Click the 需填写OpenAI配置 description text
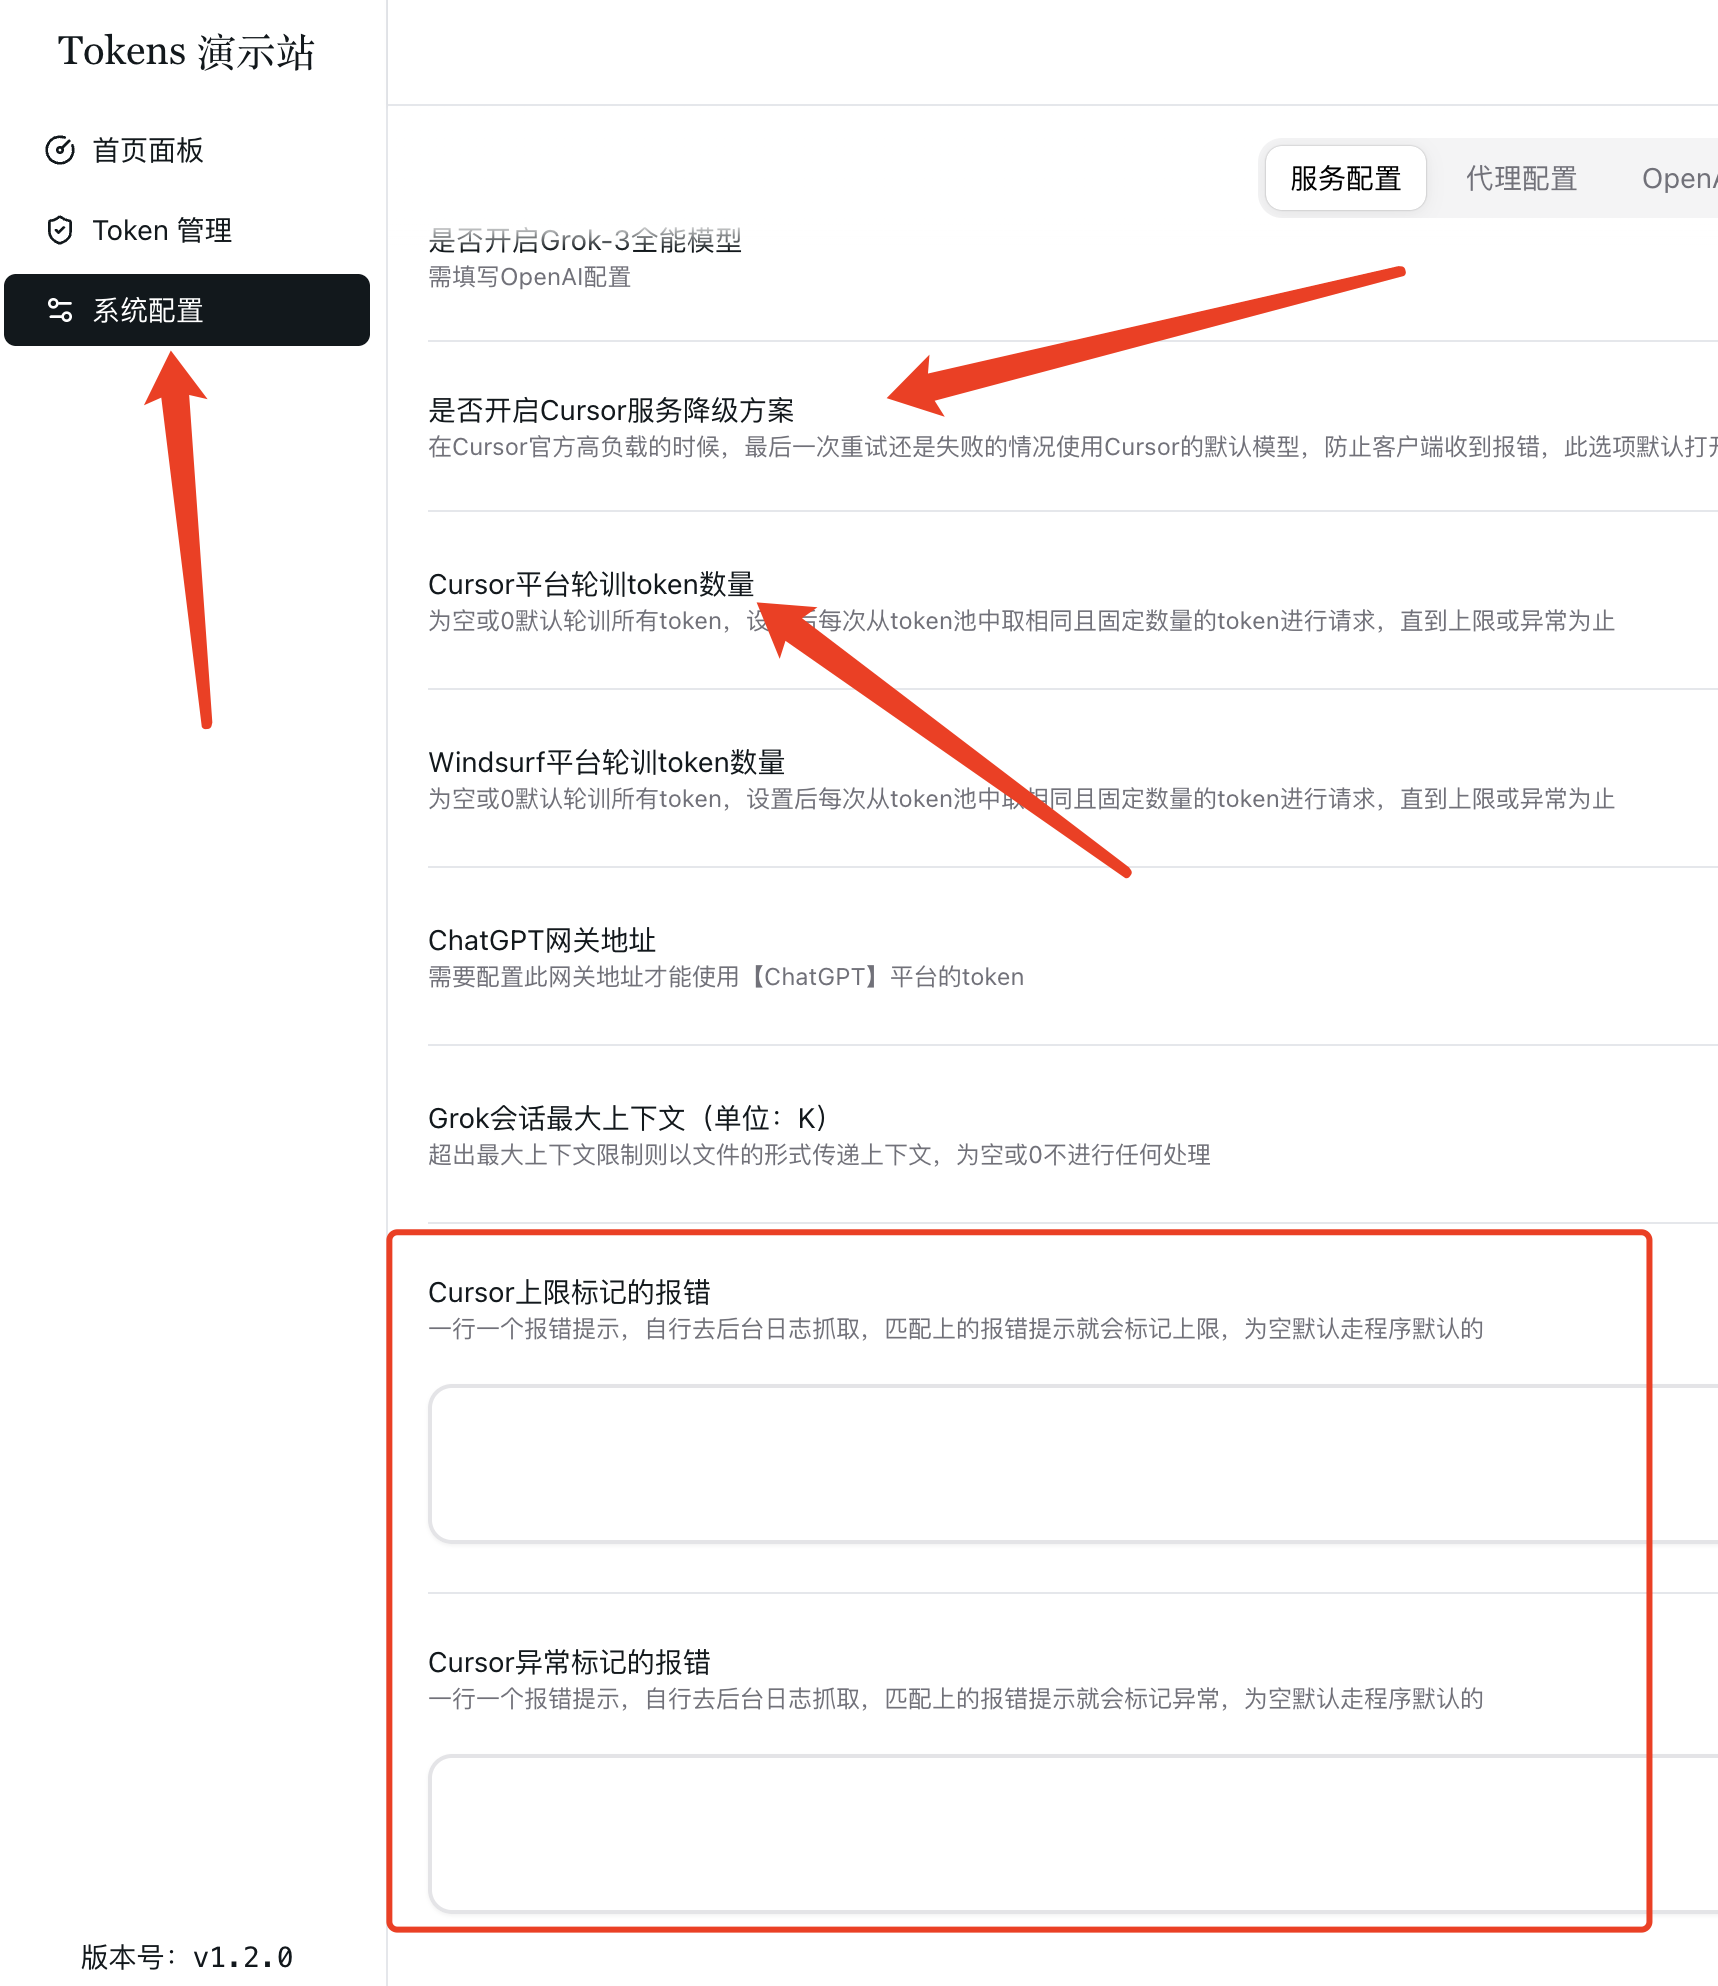Viewport: 1718px width, 1986px height. pos(529,277)
